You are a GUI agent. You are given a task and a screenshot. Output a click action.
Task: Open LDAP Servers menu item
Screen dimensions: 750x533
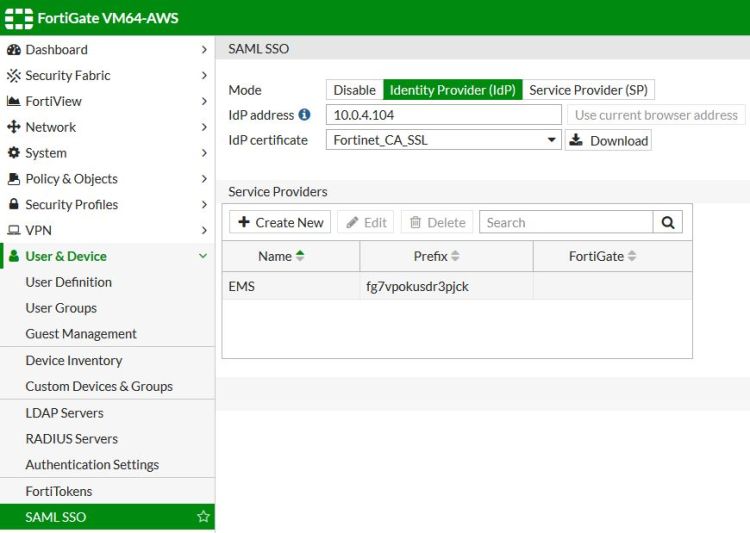[x=64, y=413]
